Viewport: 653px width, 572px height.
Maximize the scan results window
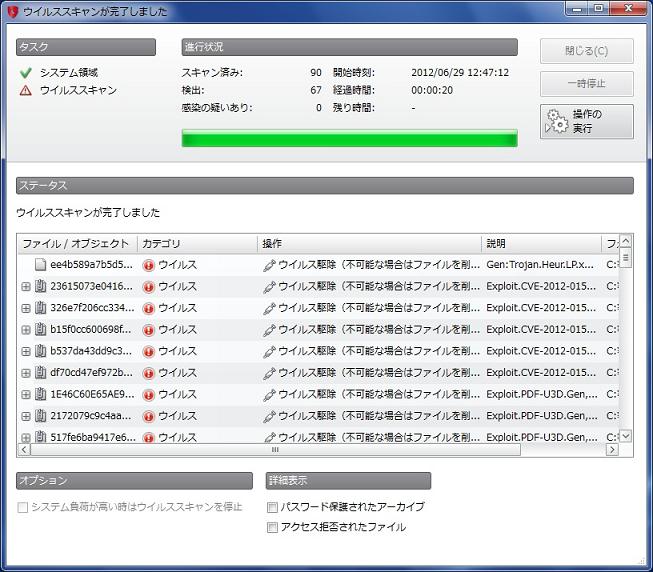598,8
